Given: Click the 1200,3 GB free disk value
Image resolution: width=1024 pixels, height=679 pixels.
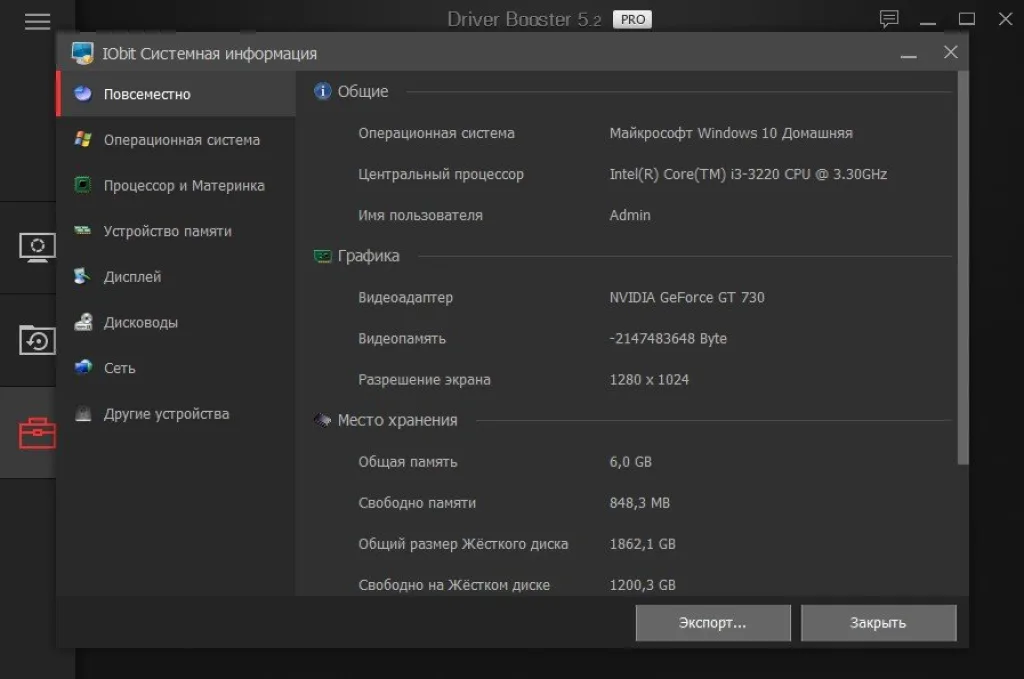Looking at the screenshot, I should [x=642, y=586].
